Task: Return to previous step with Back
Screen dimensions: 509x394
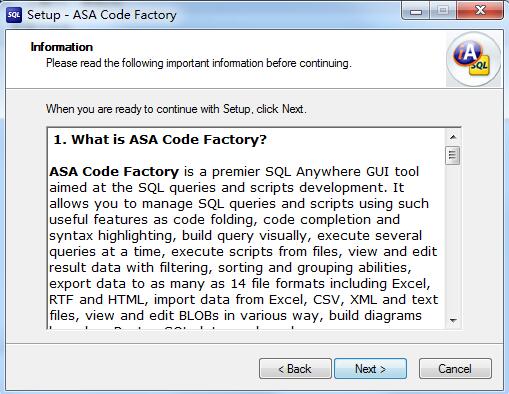Action: pos(295,369)
